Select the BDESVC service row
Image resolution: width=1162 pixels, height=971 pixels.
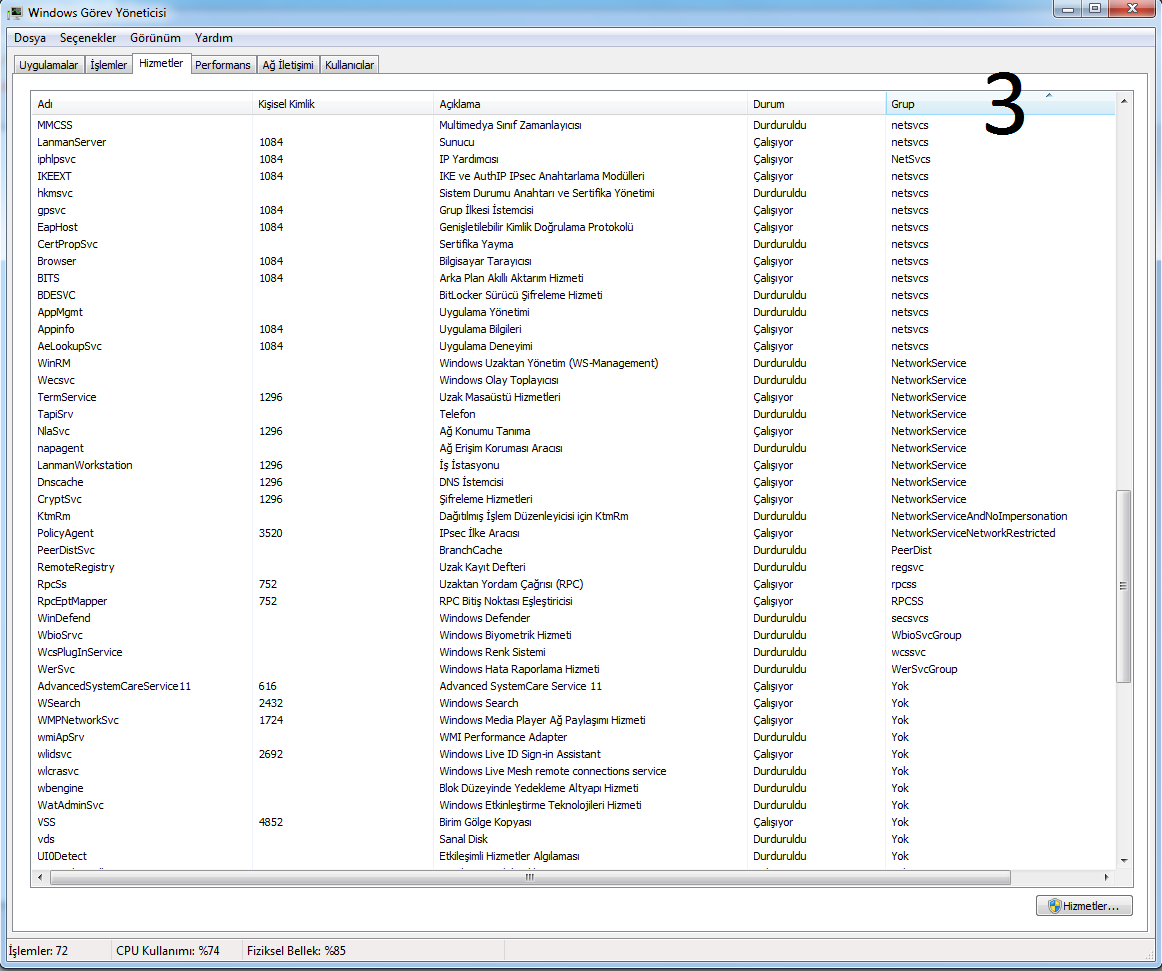click(573, 296)
